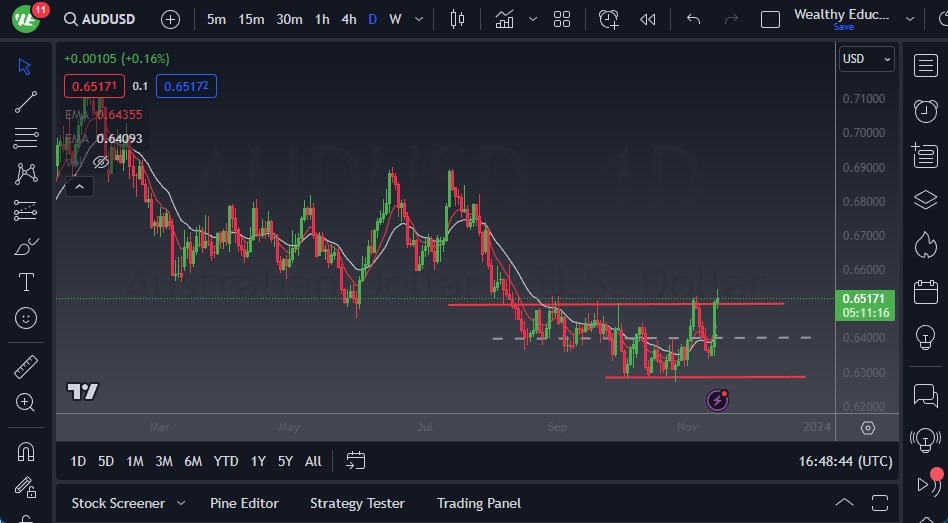Switch to the Pine Editor tab
Image resolution: width=948 pixels, height=523 pixels.
(x=244, y=503)
